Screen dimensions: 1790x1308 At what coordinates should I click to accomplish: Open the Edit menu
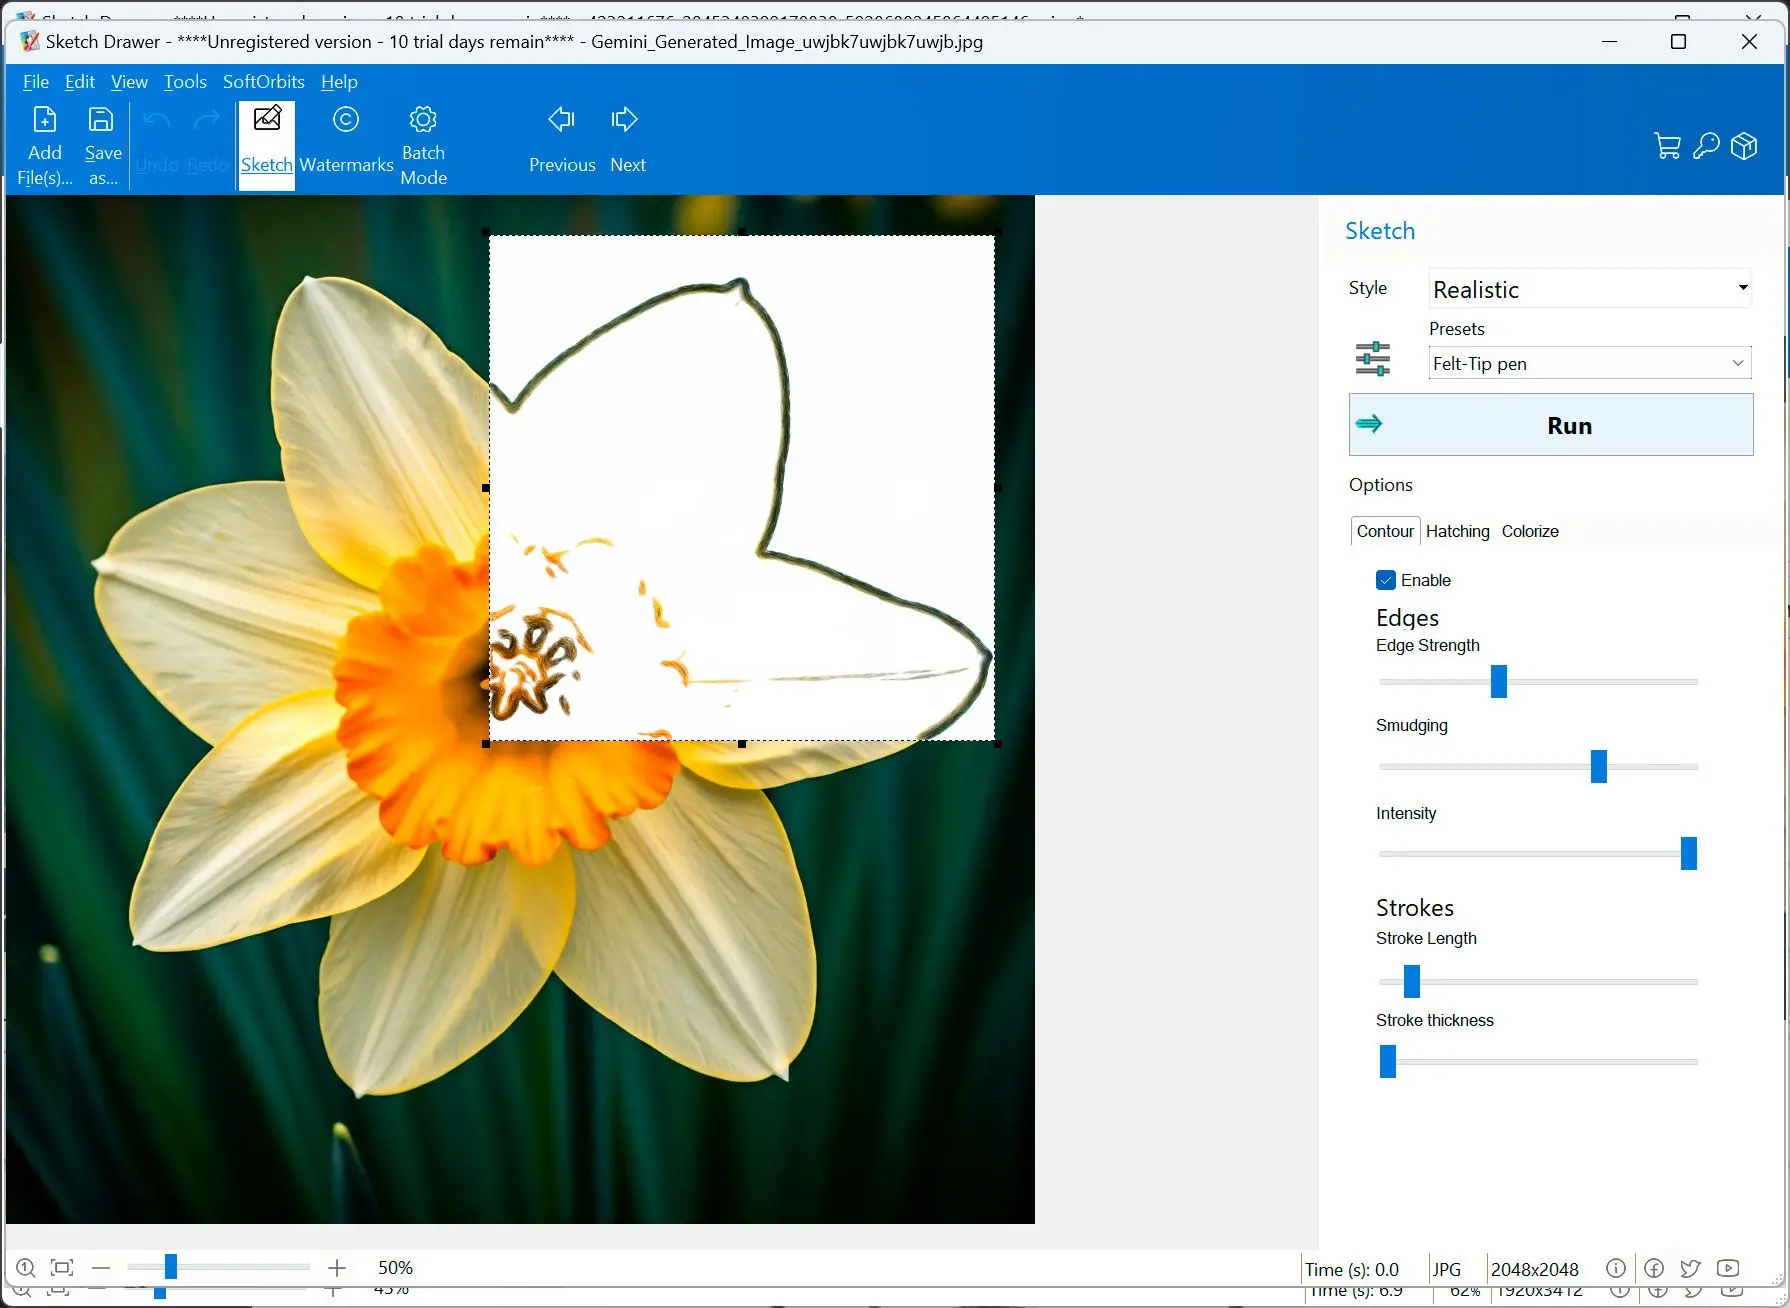click(80, 82)
